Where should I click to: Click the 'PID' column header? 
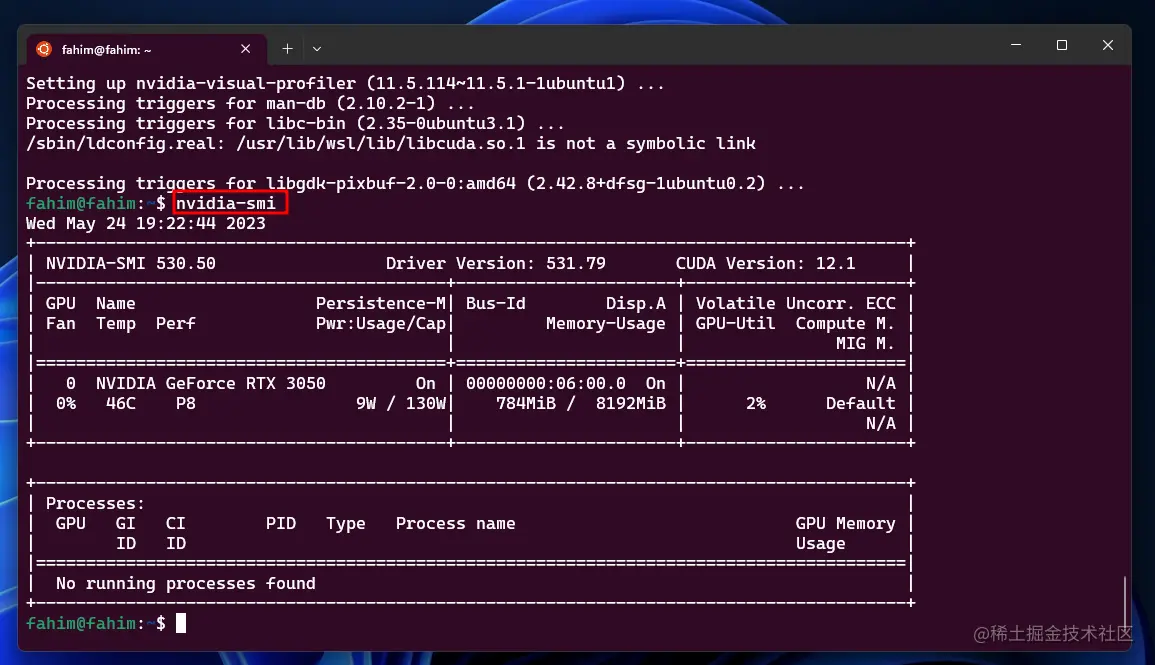(x=281, y=523)
